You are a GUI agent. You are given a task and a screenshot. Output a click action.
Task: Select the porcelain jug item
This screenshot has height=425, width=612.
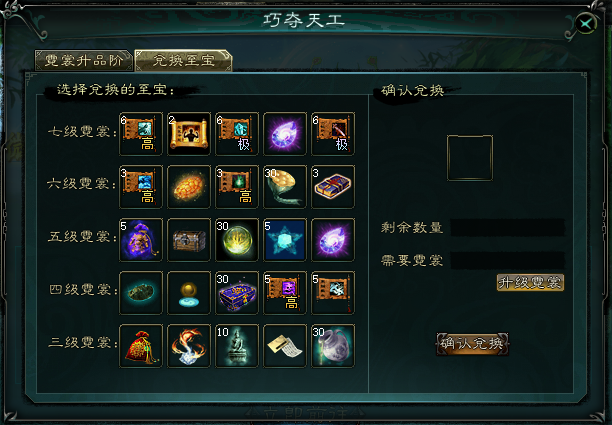333,346
